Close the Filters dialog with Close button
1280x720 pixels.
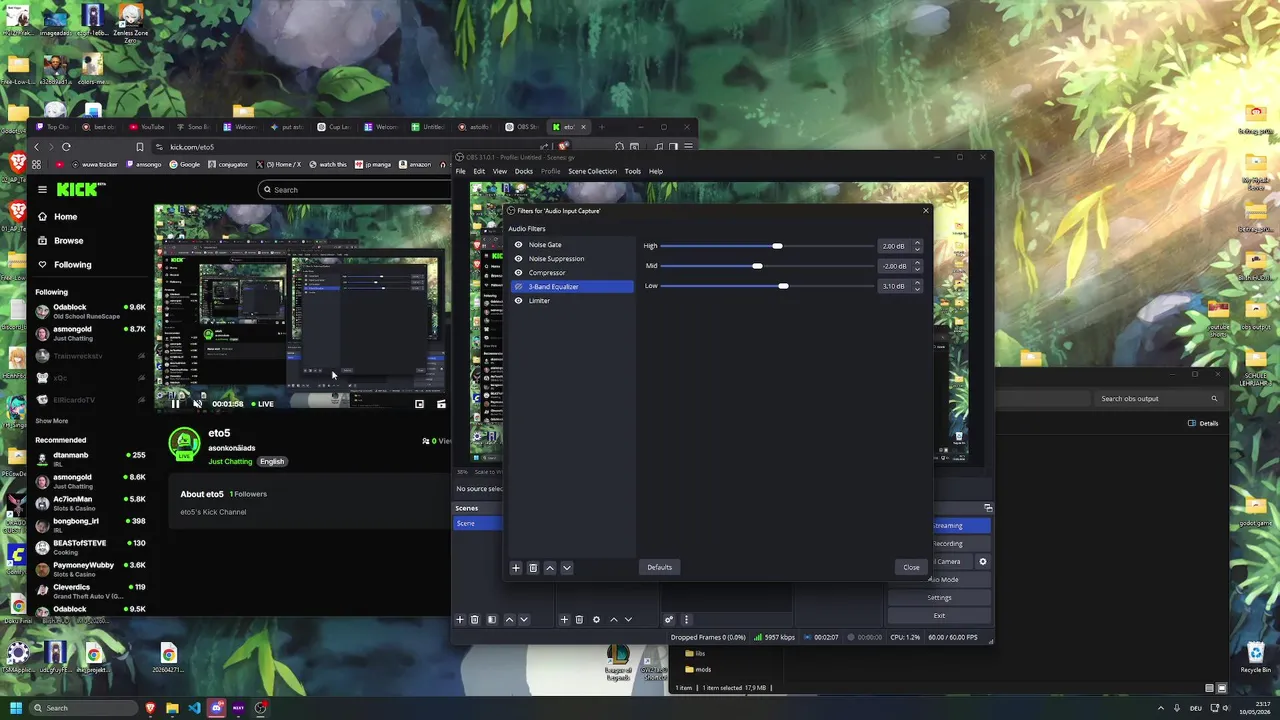tap(911, 567)
